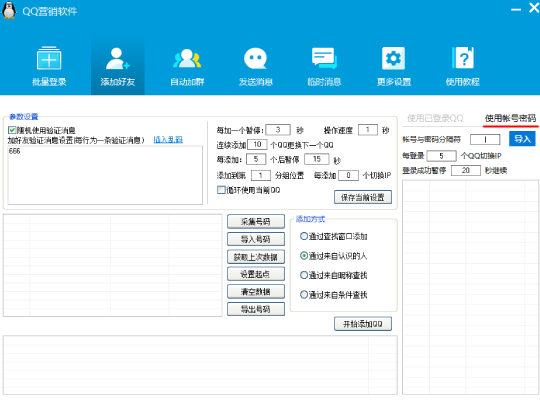The width and height of the screenshot is (540, 402).
Task: Click 保存当前设置 button
Action: (363, 197)
